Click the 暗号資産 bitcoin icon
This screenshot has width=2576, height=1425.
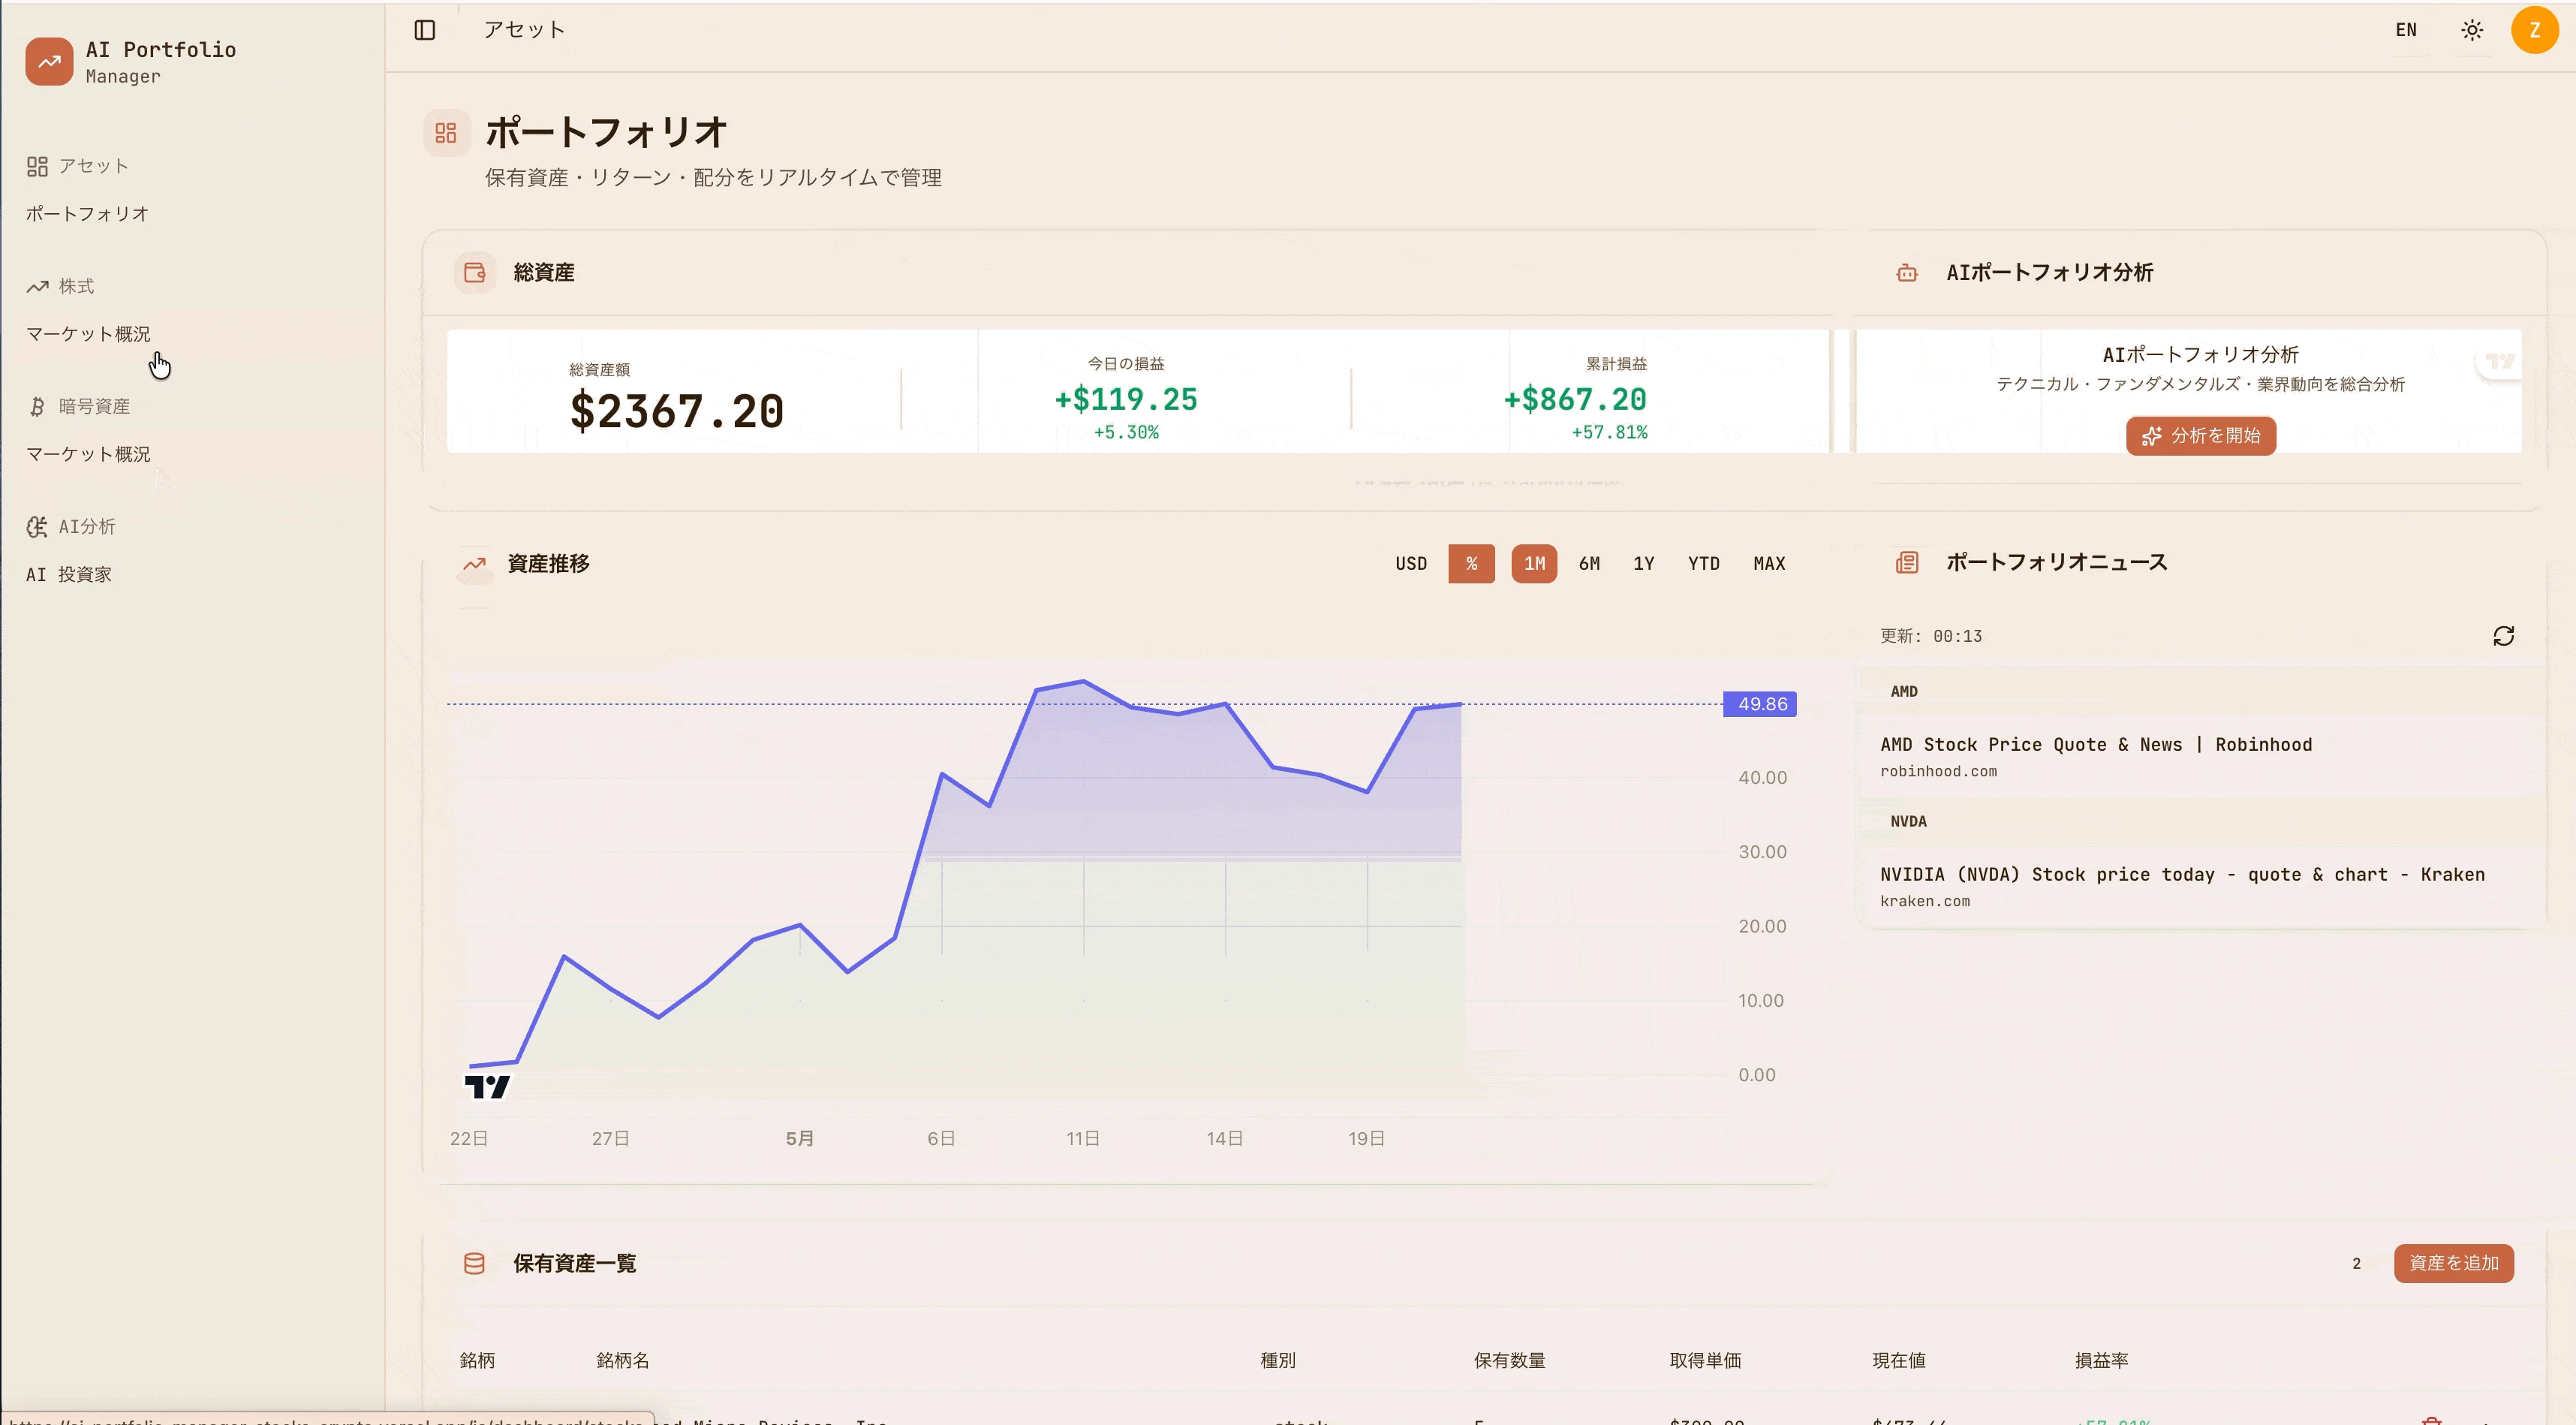pyautogui.click(x=37, y=406)
